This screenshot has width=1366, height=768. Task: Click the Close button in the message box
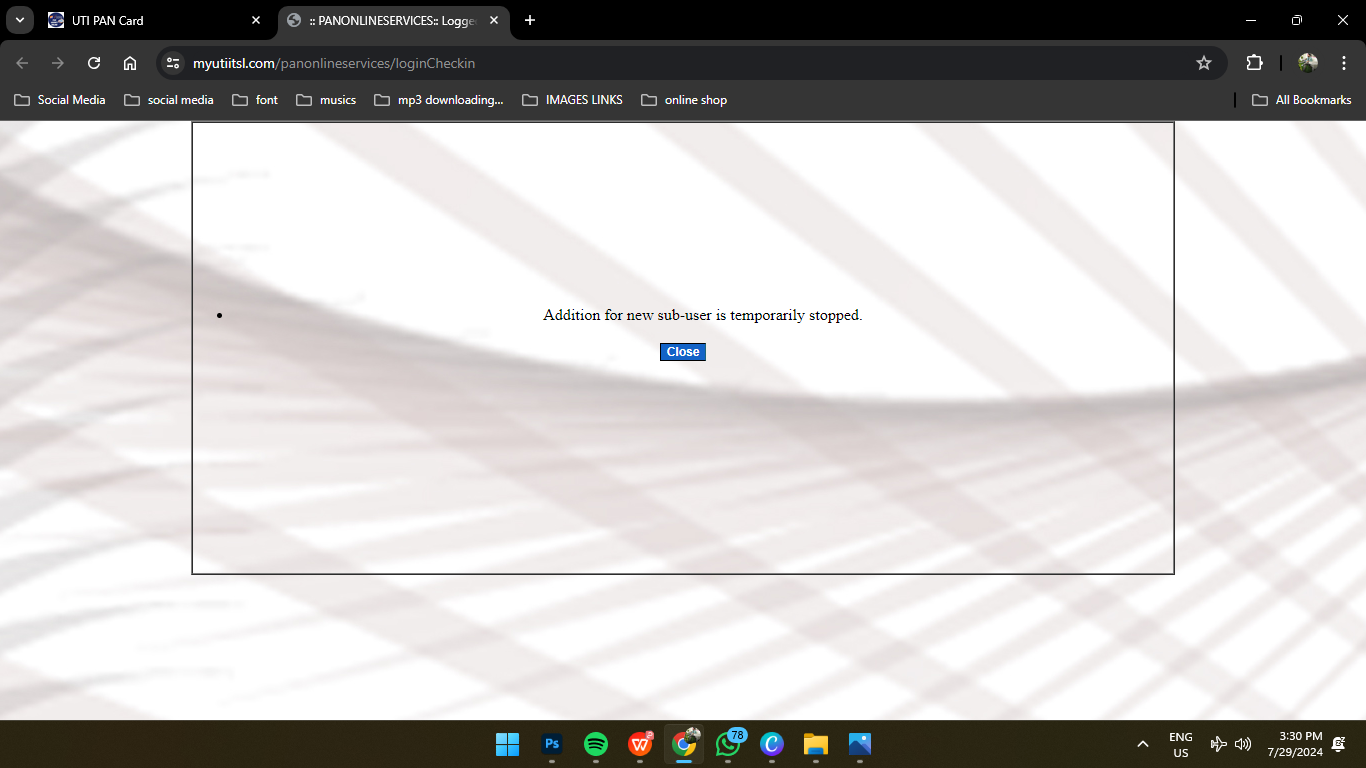[x=683, y=352]
